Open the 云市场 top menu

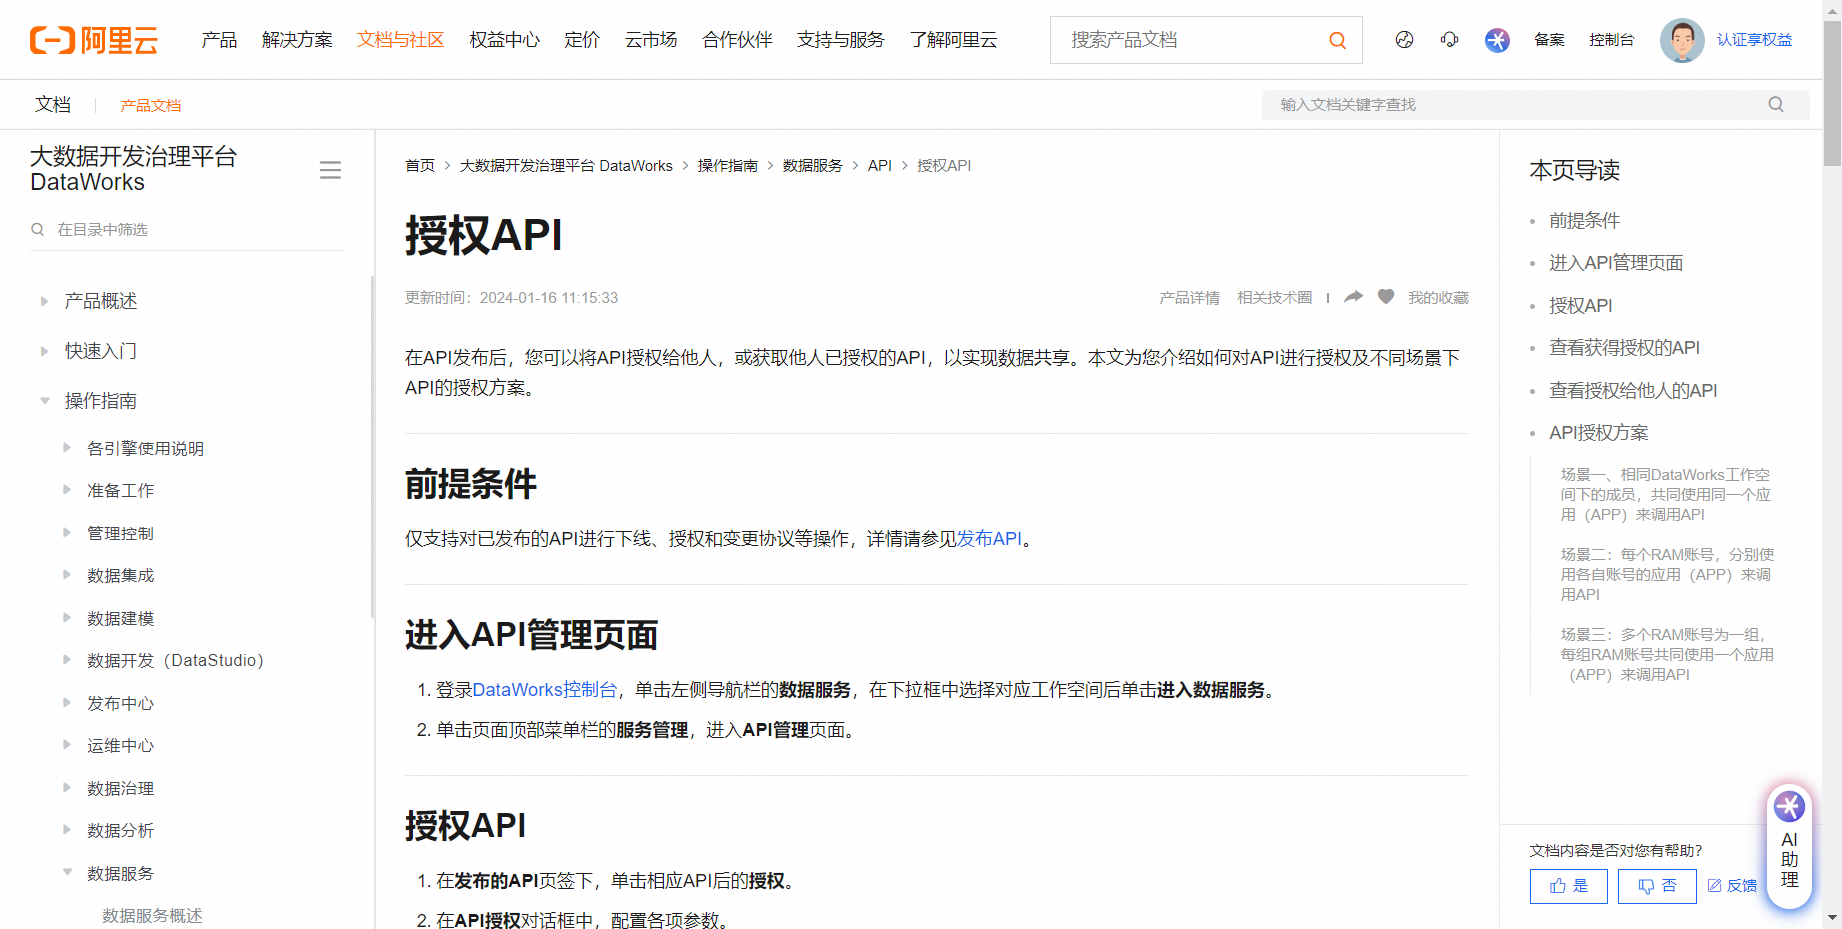point(651,40)
